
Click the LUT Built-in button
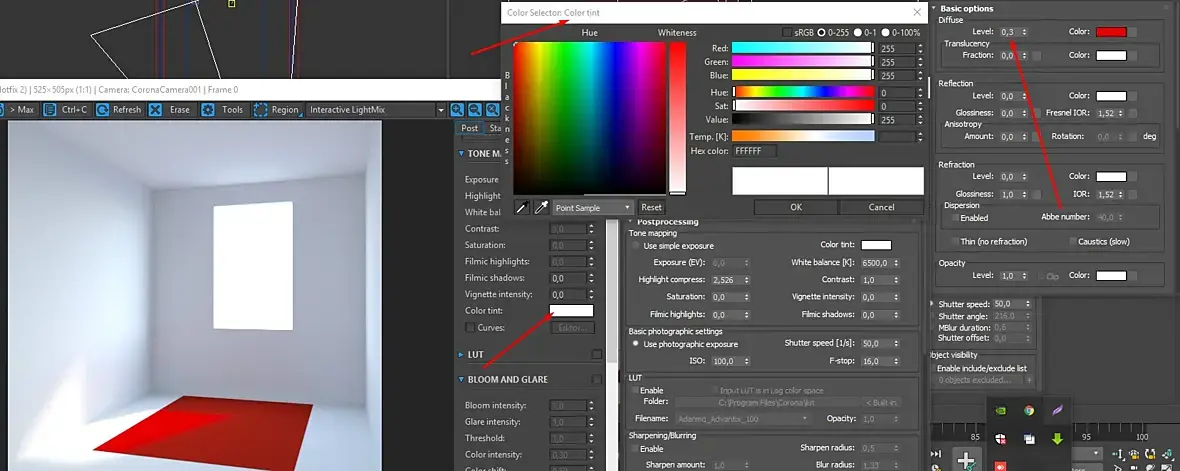point(880,403)
